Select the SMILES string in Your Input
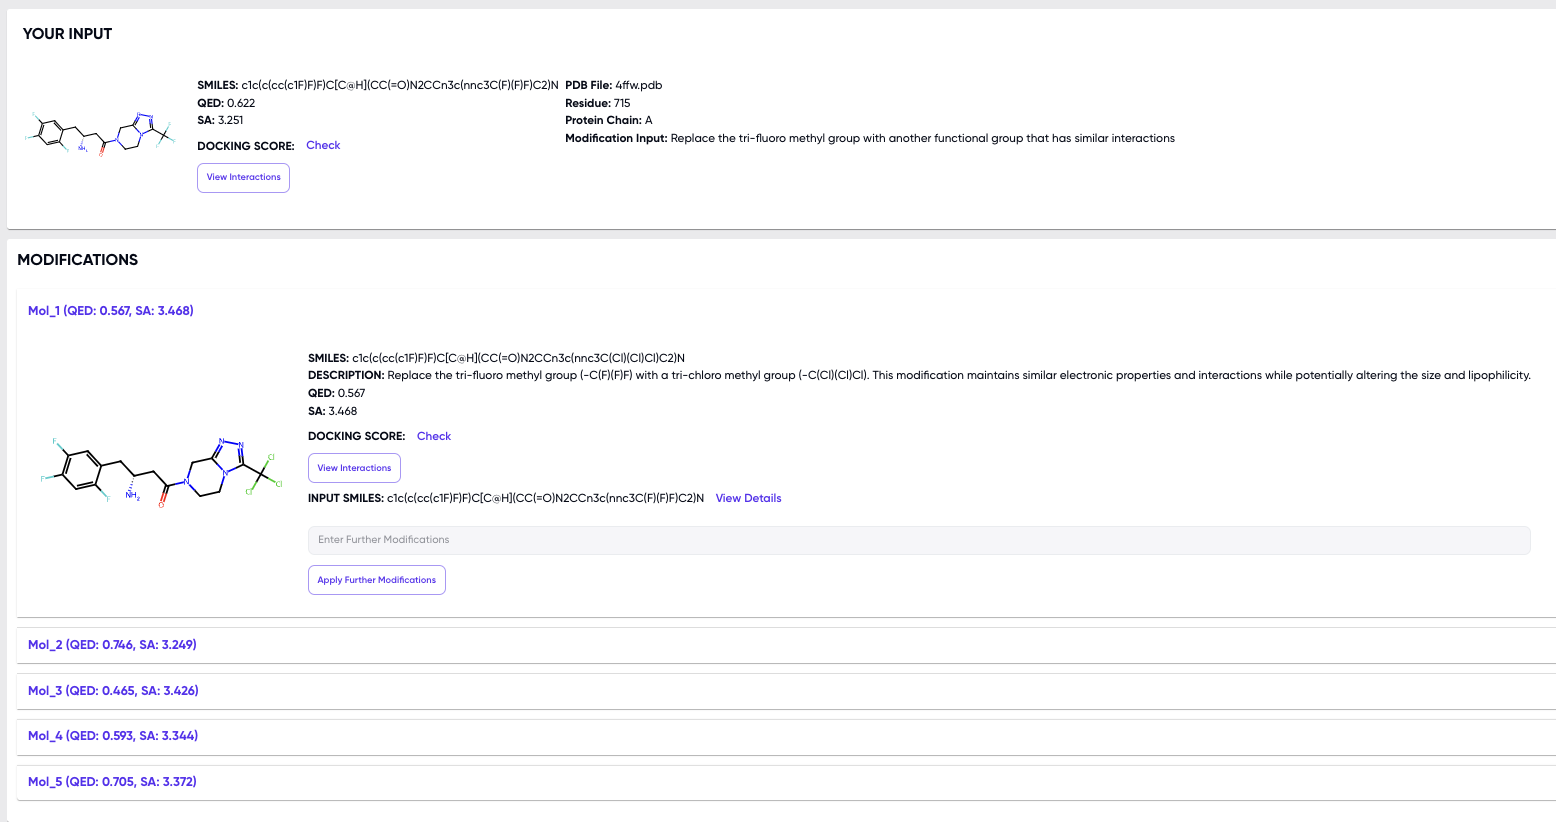This screenshot has width=1556, height=822. pos(400,85)
